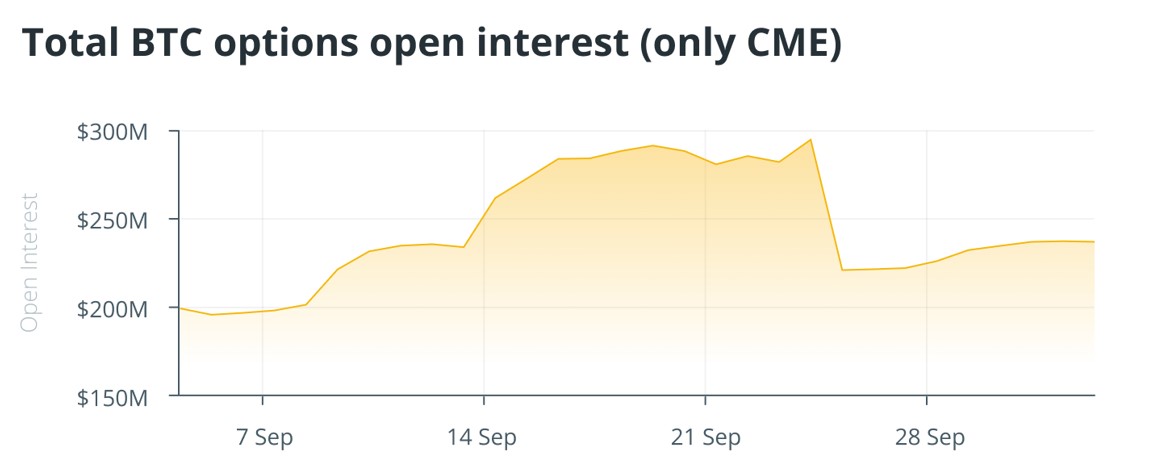Click the 7 Sep tick mark on x-axis
The height and width of the screenshot is (476, 1150).
[263, 400]
